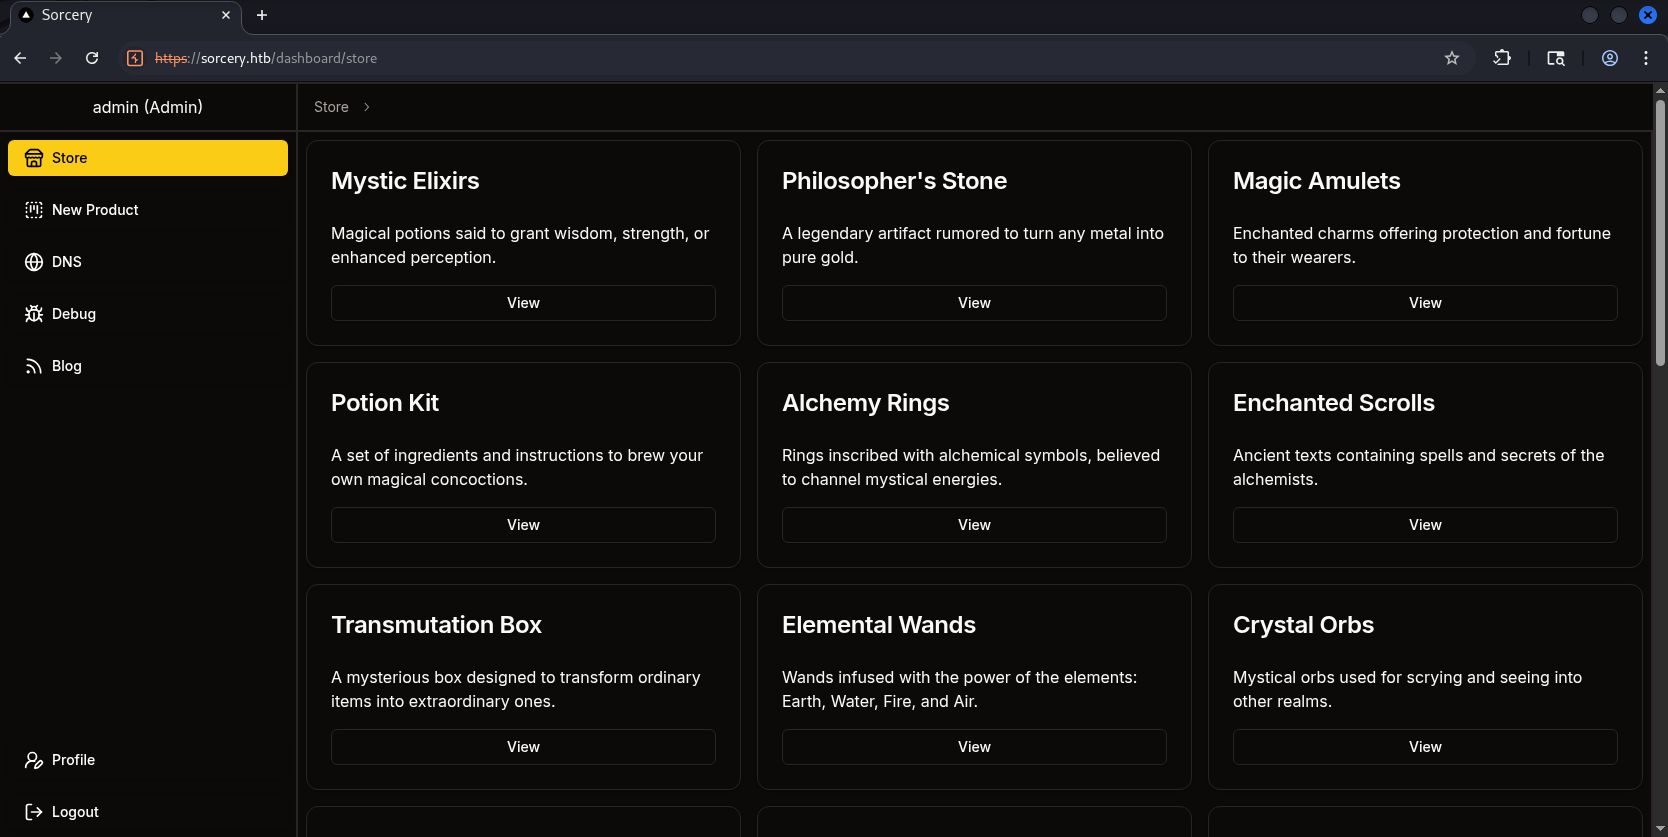This screenshot has height=837, width=1668.
Task: Open the browser extensions puzzle icon
Action: point(1502,58)
